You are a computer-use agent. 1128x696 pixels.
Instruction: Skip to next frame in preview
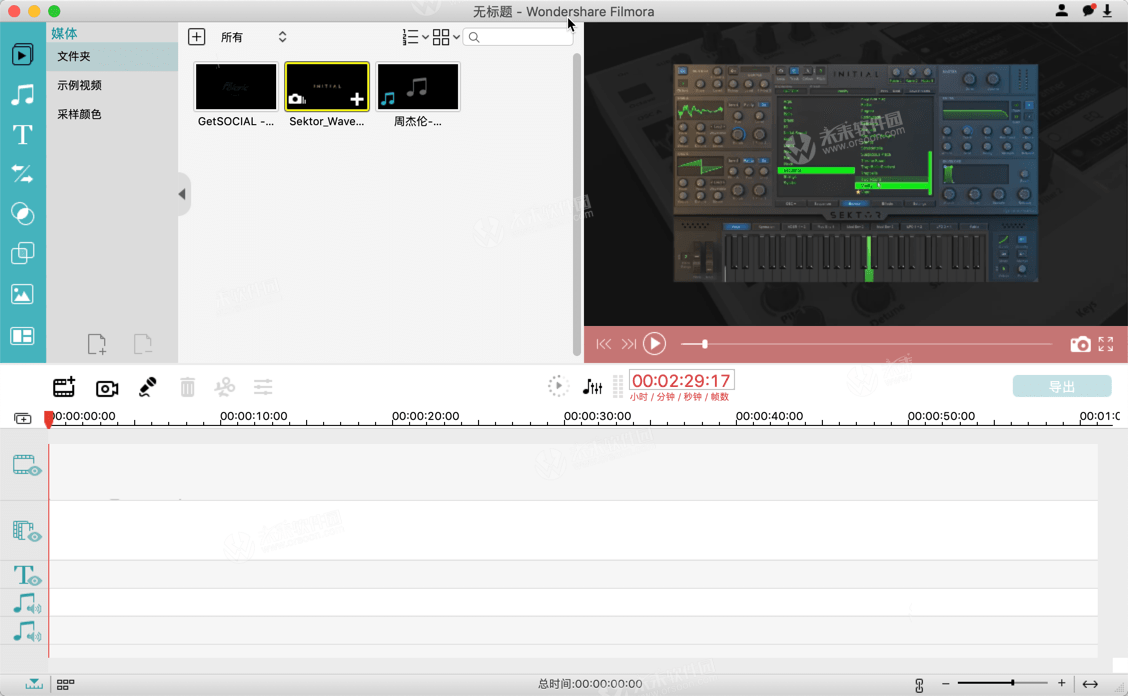coord(629,344)
